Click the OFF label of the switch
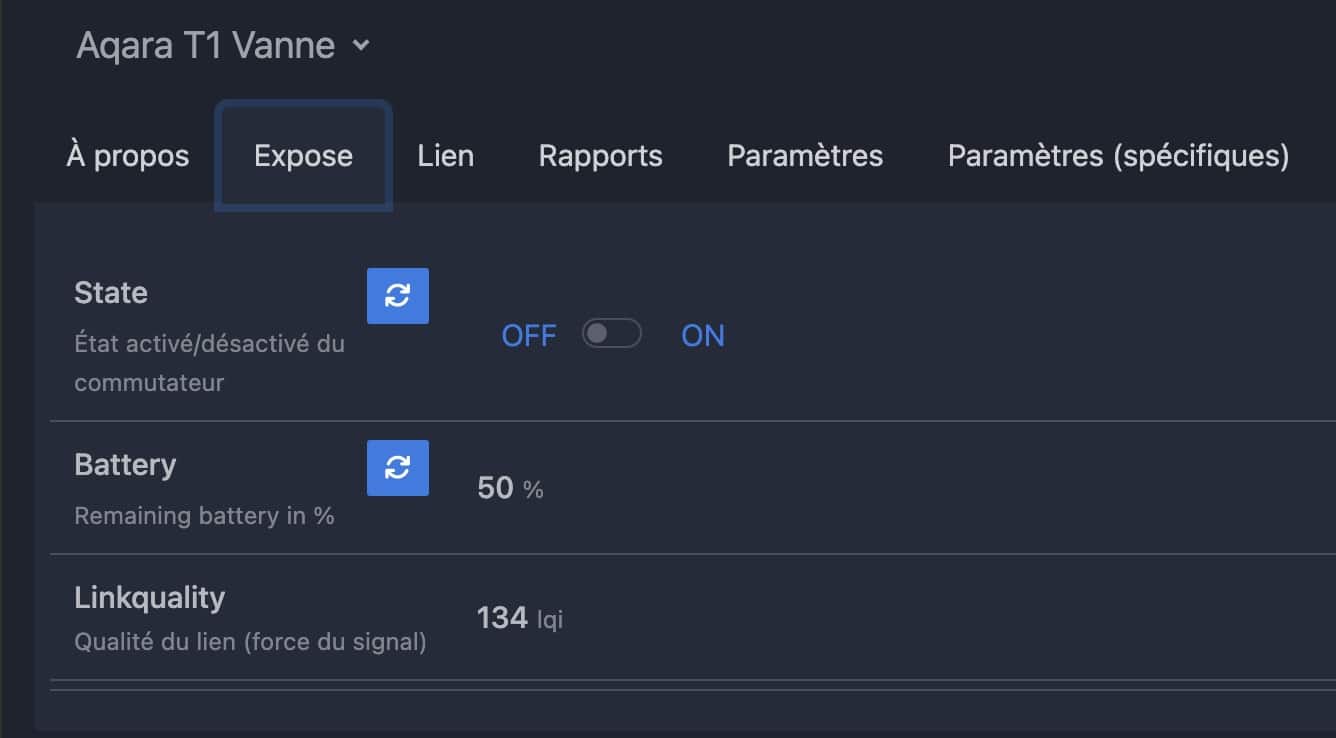The width and height of the screenshot is (1336, 738). (x=528, y=335)
